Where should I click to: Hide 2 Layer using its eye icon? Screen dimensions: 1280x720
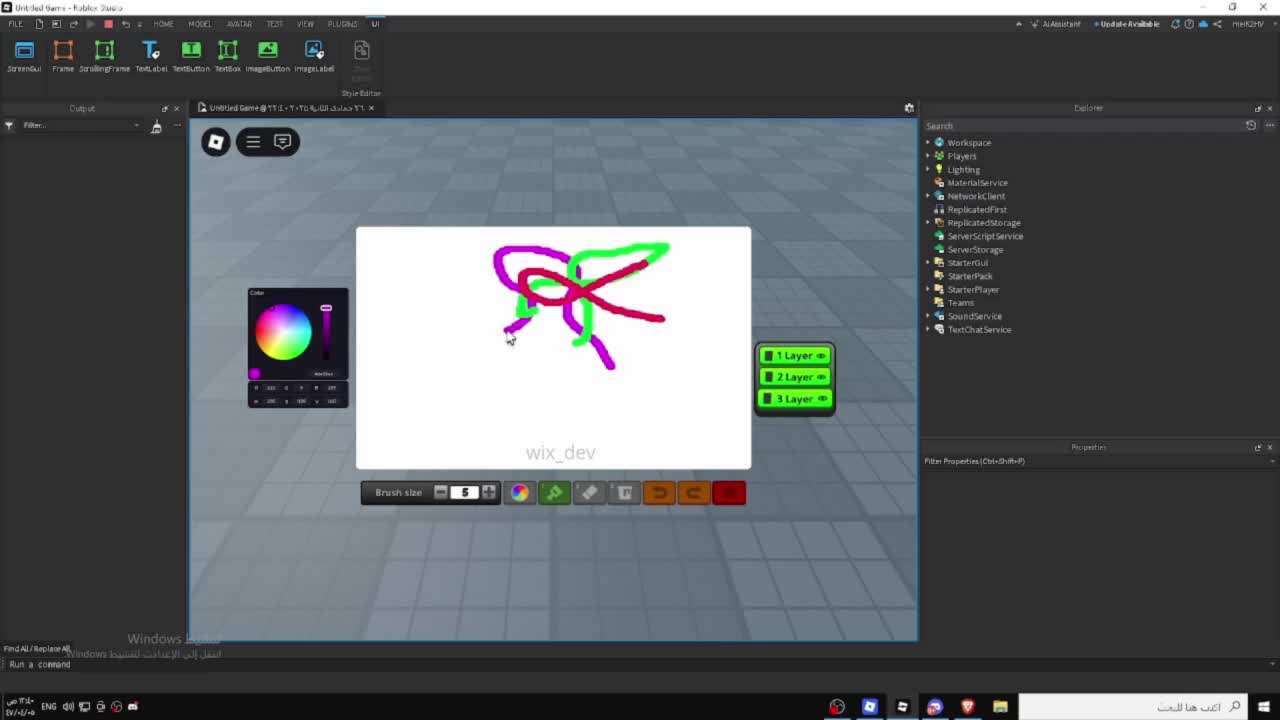[821, 377]
